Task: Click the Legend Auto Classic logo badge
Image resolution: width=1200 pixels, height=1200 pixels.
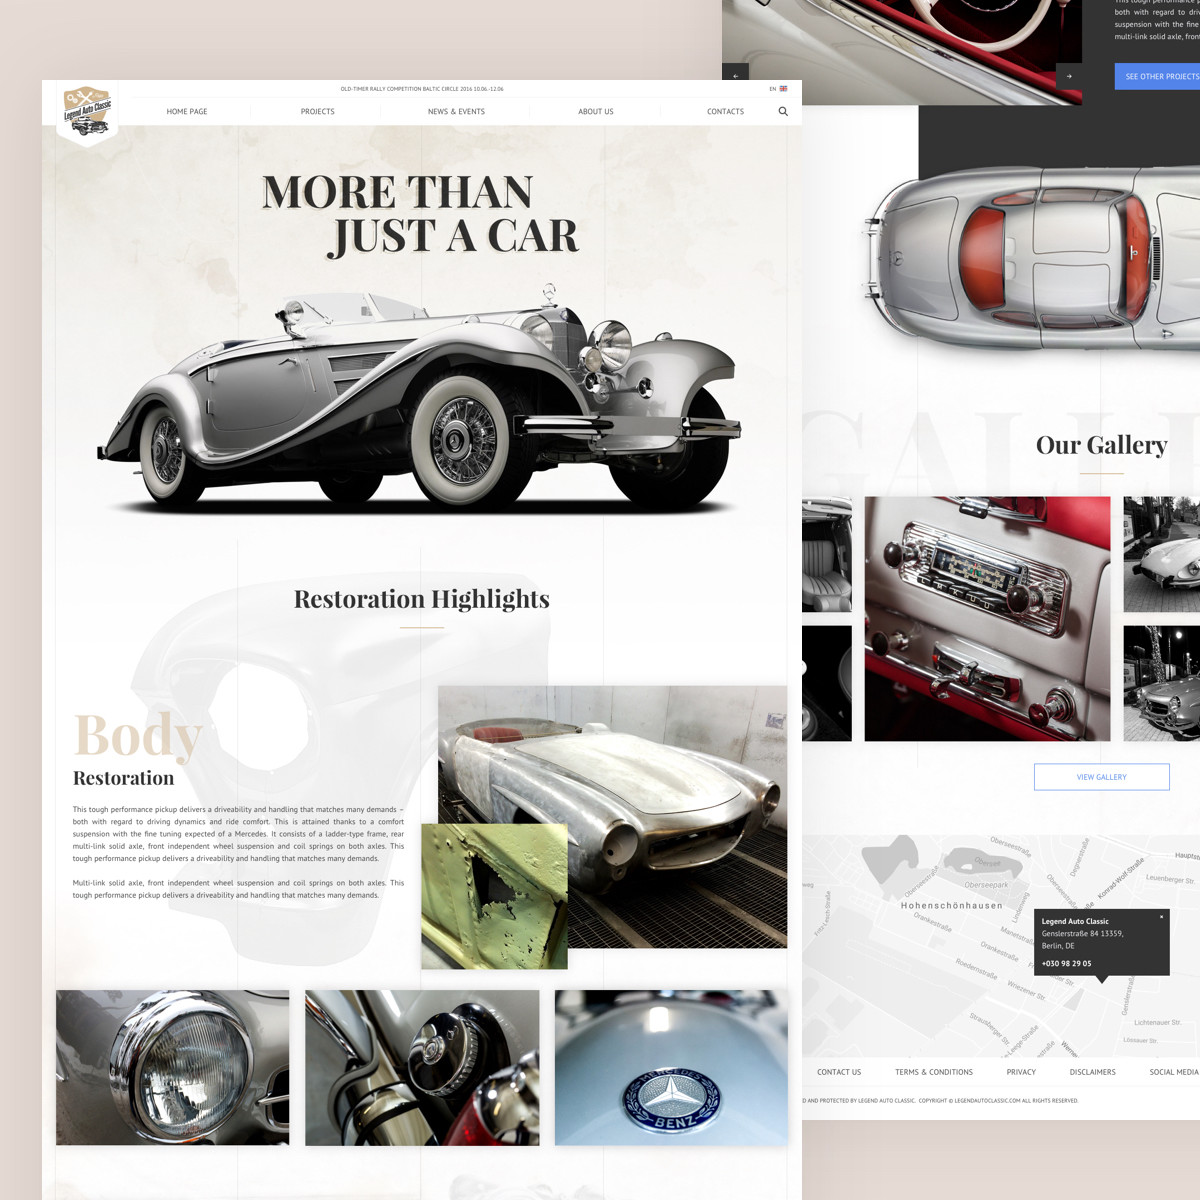Action: [87, 115]
